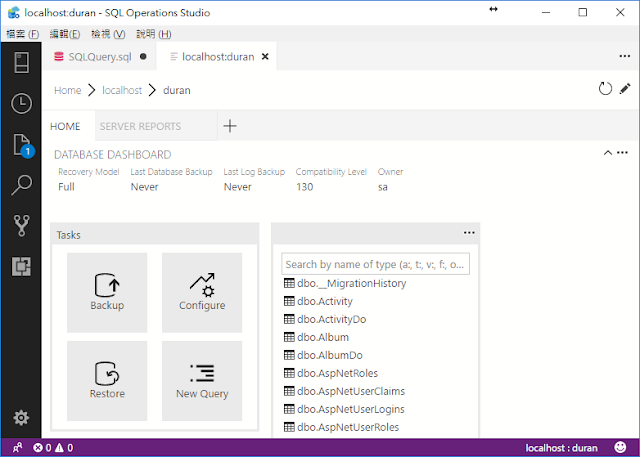Open a New Query
Image resolution: width=640 pixels, height=457 pixels.
coord(202,381)
